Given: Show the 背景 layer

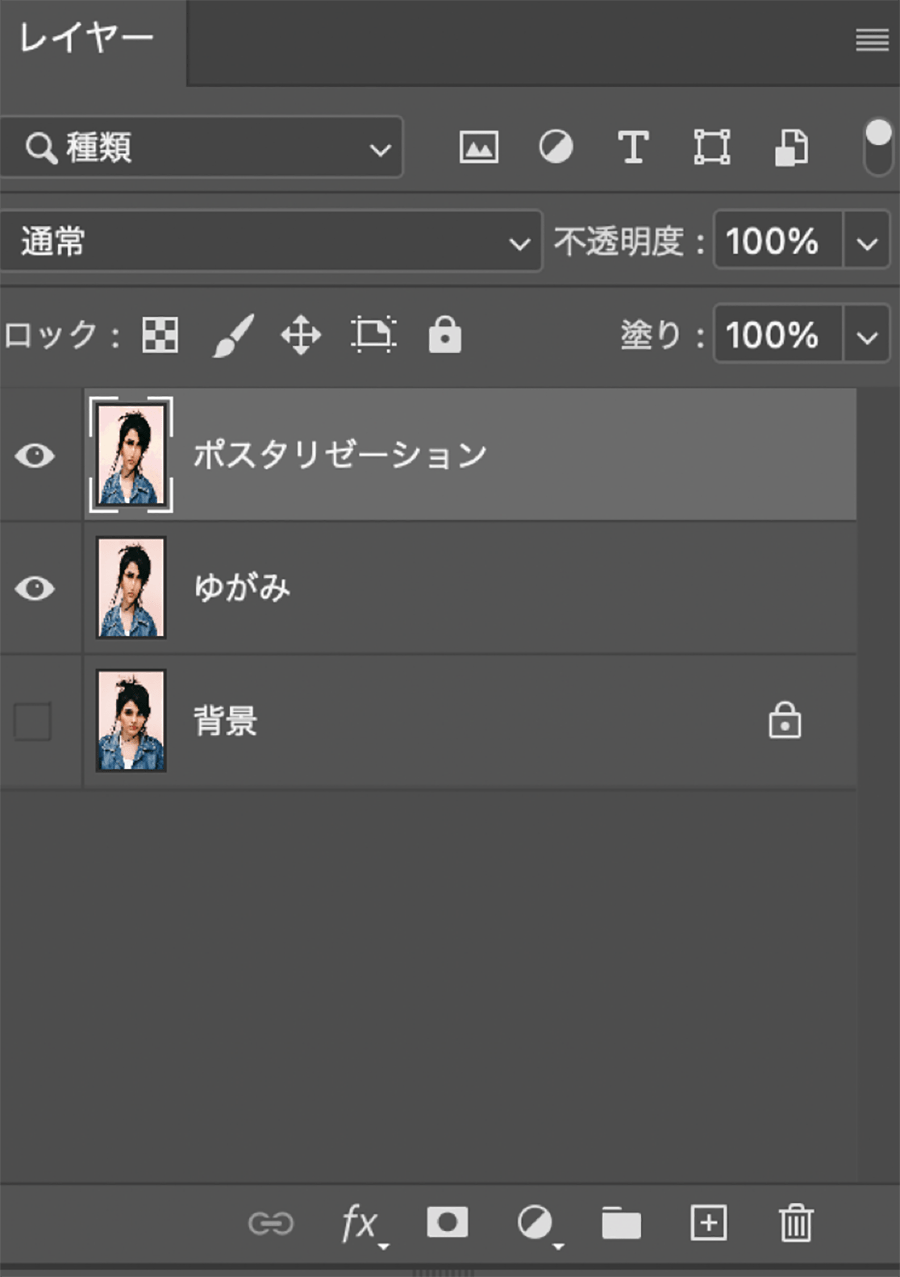Looking at the screenshot, I should [x=33, y=721].
